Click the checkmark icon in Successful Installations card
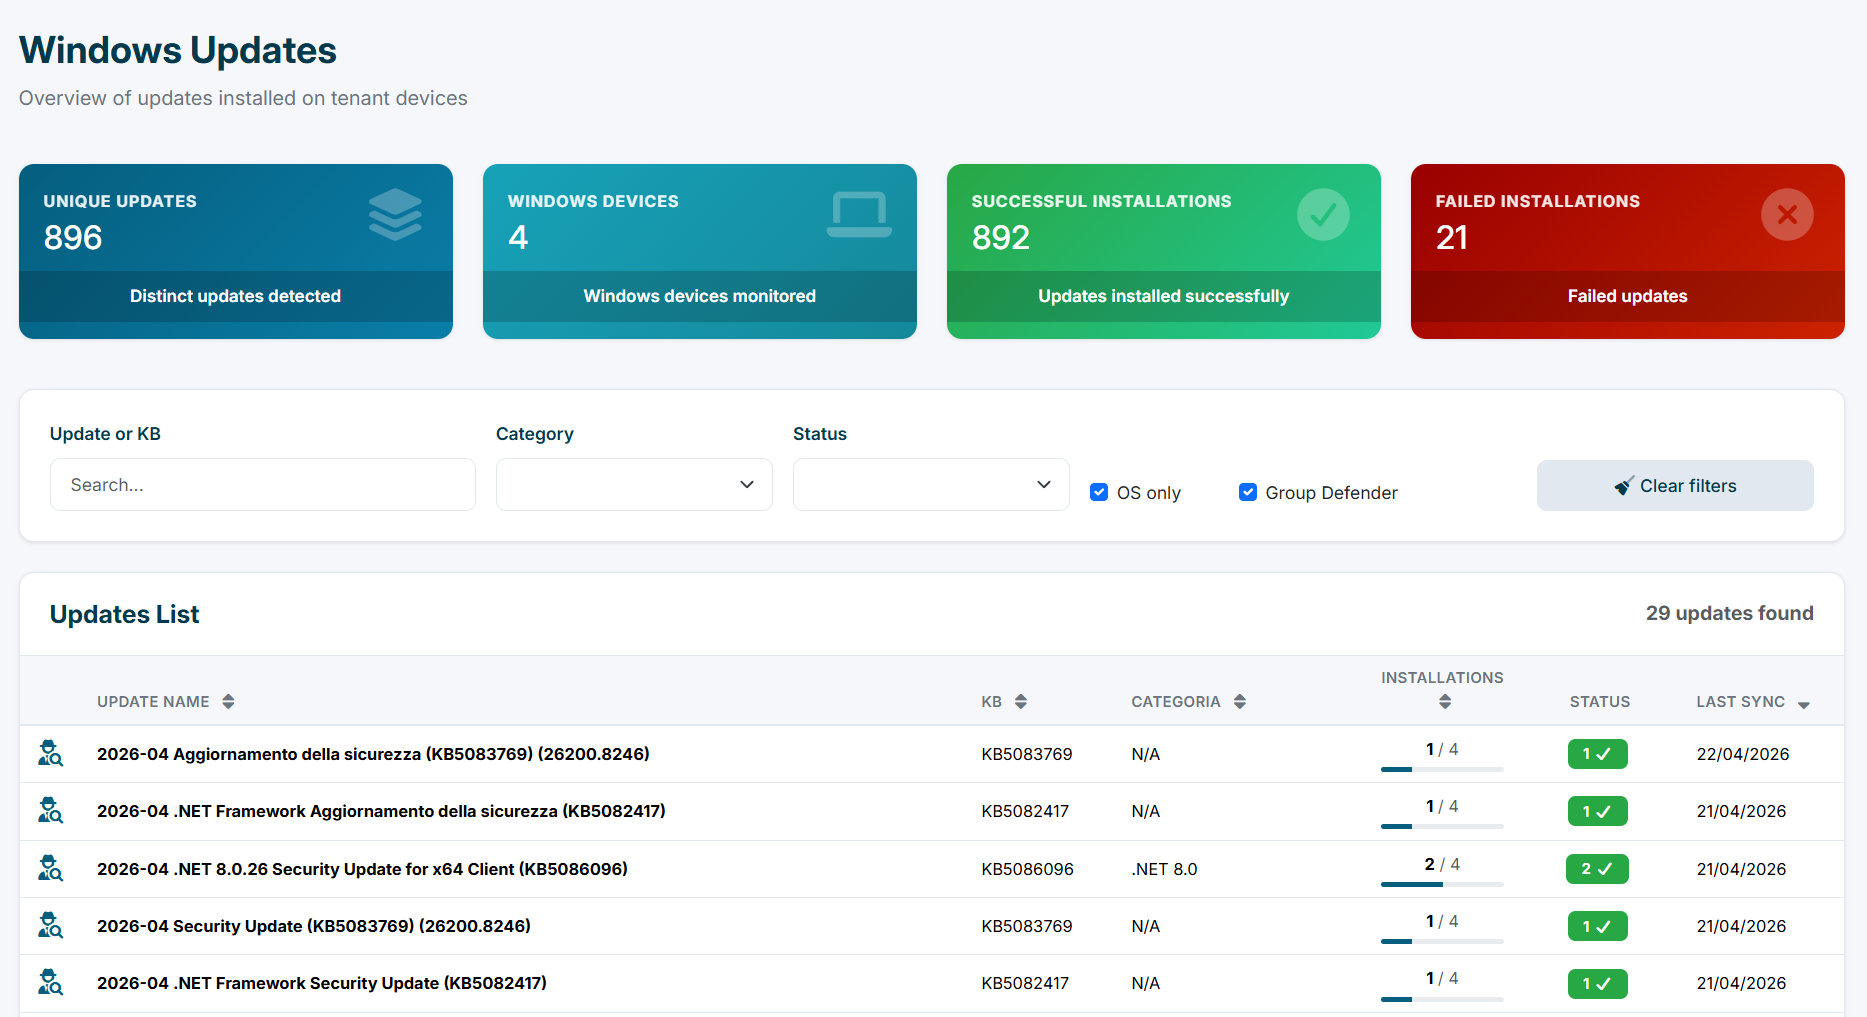The image size is (1867, 1017). pos(1323,214)
